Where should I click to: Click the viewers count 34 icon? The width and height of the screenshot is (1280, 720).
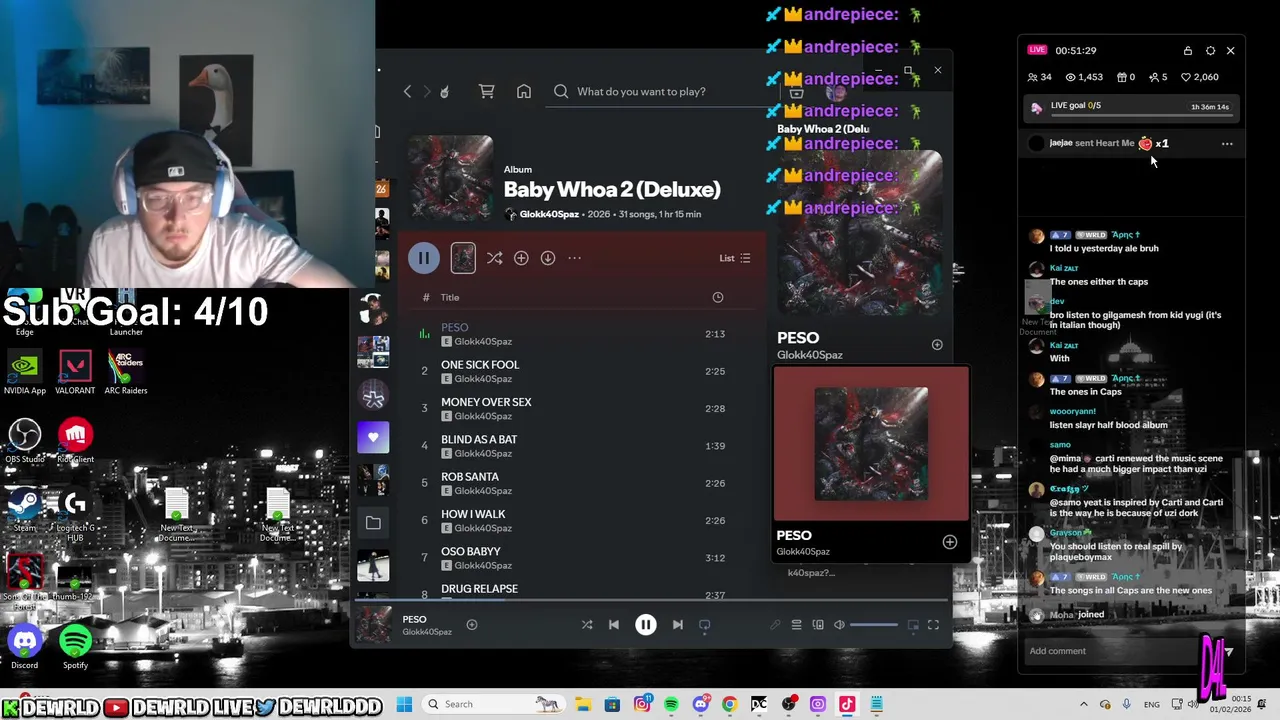click(1039, 77)
